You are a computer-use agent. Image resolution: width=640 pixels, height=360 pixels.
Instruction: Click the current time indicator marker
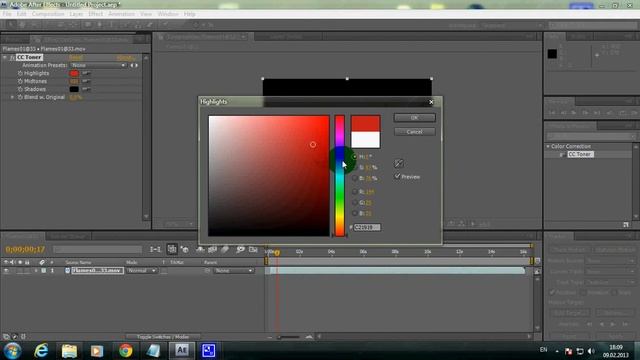[x=277, y=253]
